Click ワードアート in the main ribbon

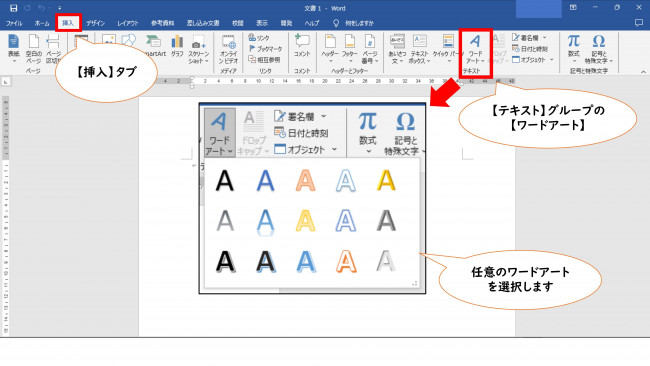tap(475, 49)
